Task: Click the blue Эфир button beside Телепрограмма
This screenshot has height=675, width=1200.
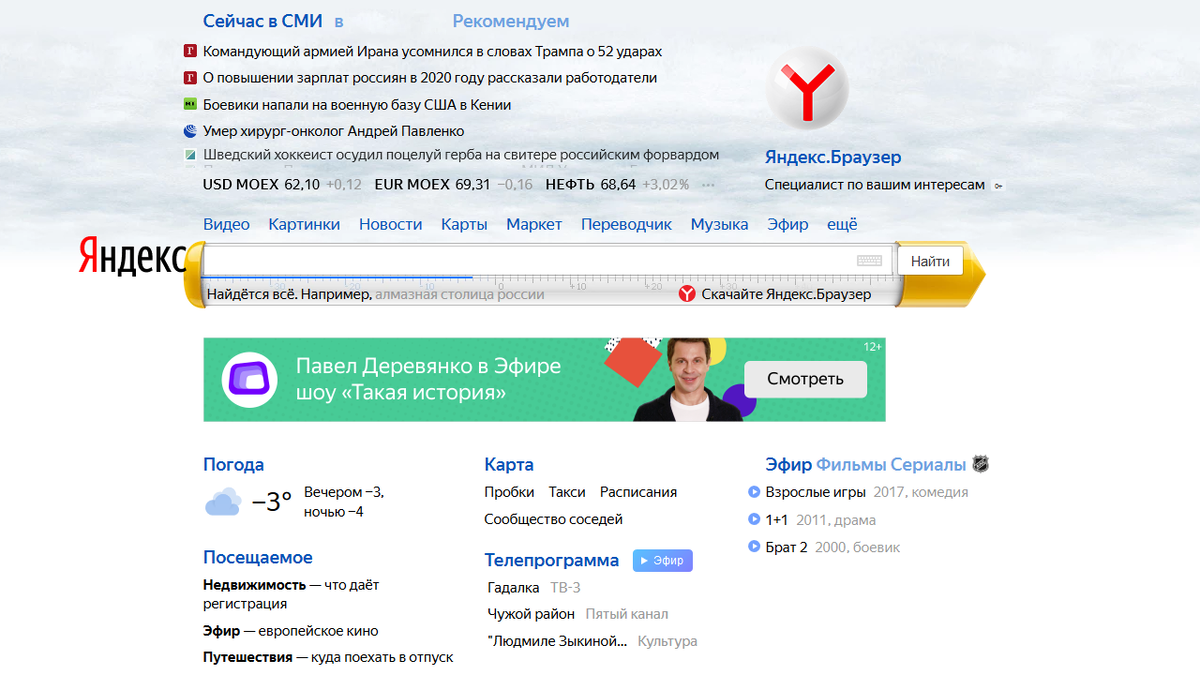Action: (662, 560)
